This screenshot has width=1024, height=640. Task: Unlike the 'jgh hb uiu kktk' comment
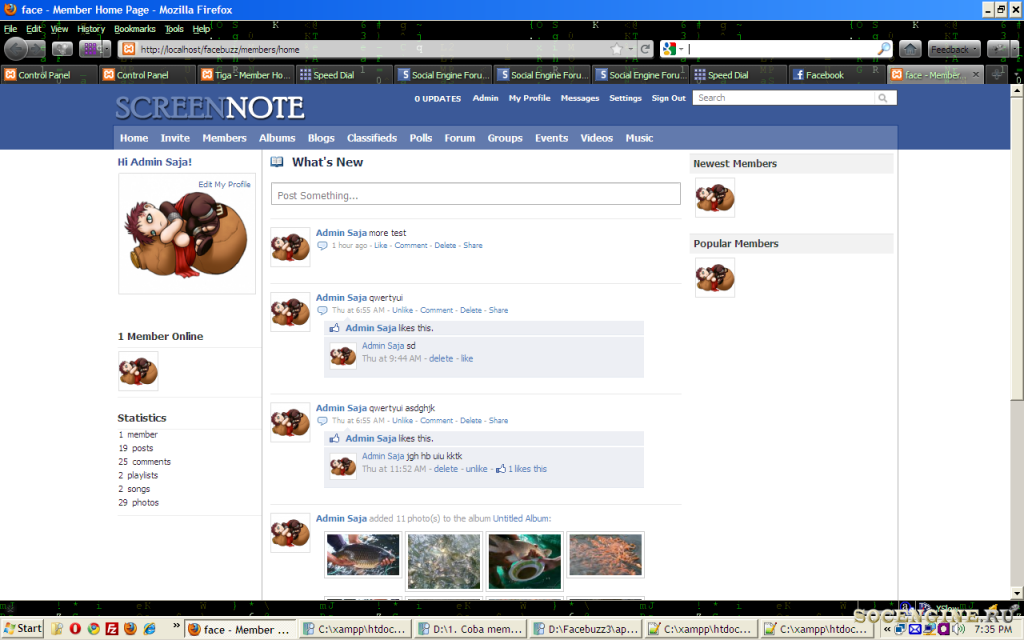click(x=476, y=469)
